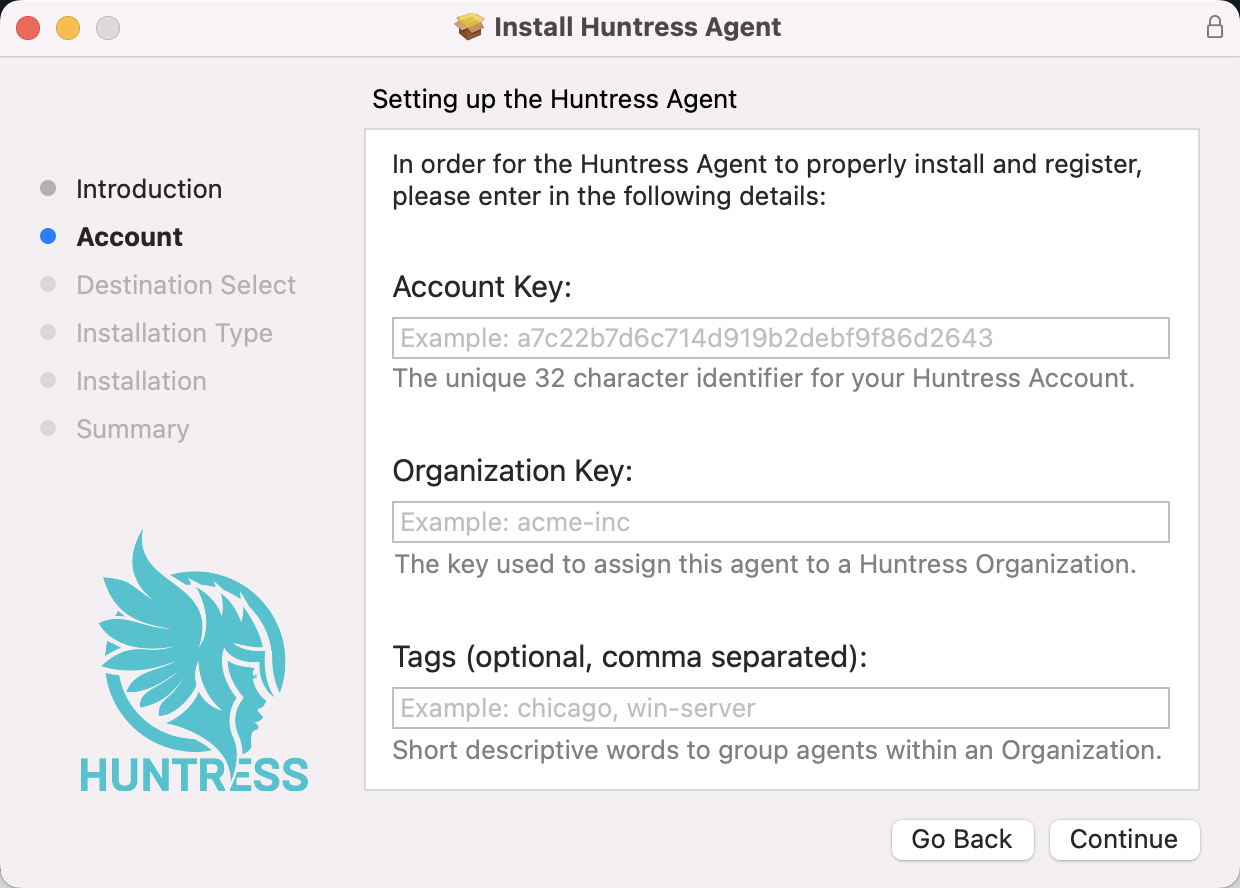Open the Installation Type step
Viewport: 1240px width, 888px height.
tap(173, 332)
